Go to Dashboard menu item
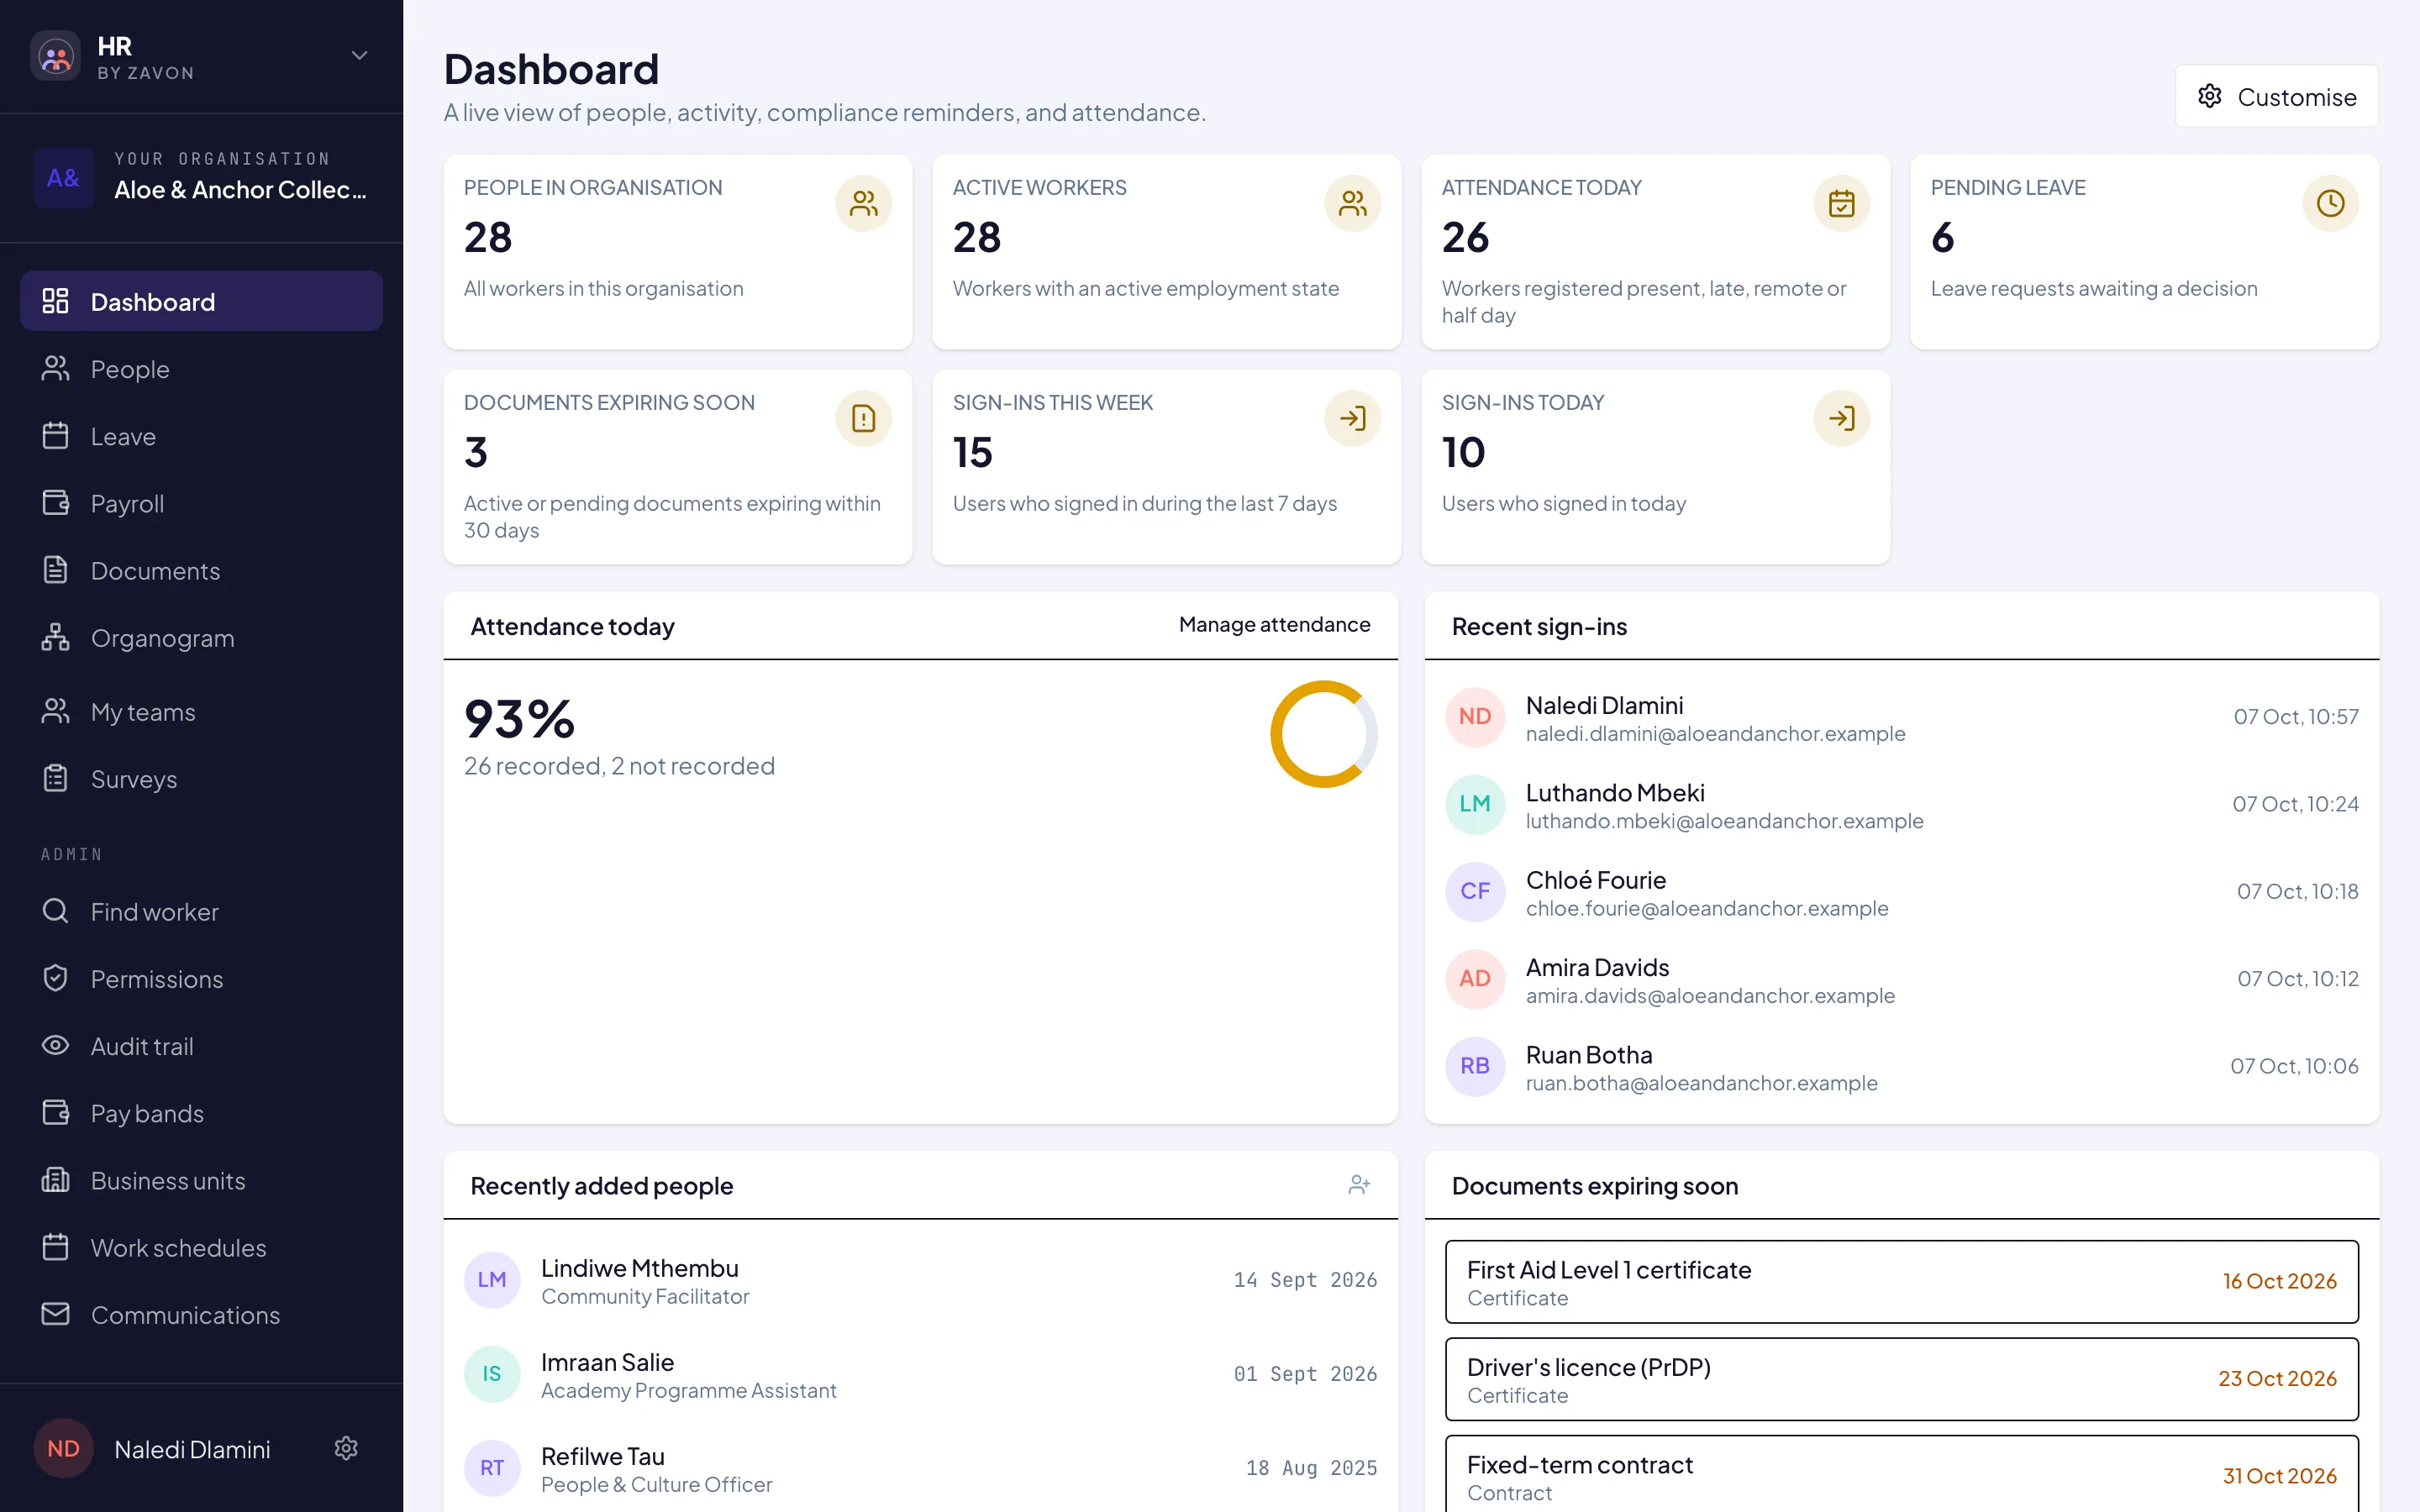Image resolution: width=2420 pixels, height=1512 pixels. [202, 301]
